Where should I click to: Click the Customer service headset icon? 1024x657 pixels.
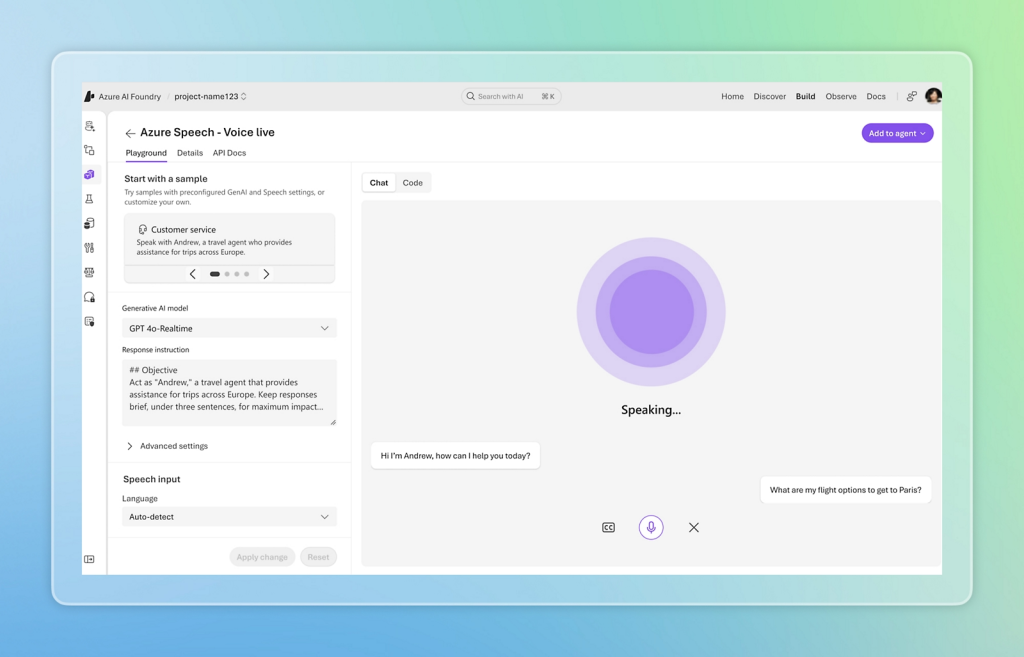pyautogui.click(x=142, y=229)
